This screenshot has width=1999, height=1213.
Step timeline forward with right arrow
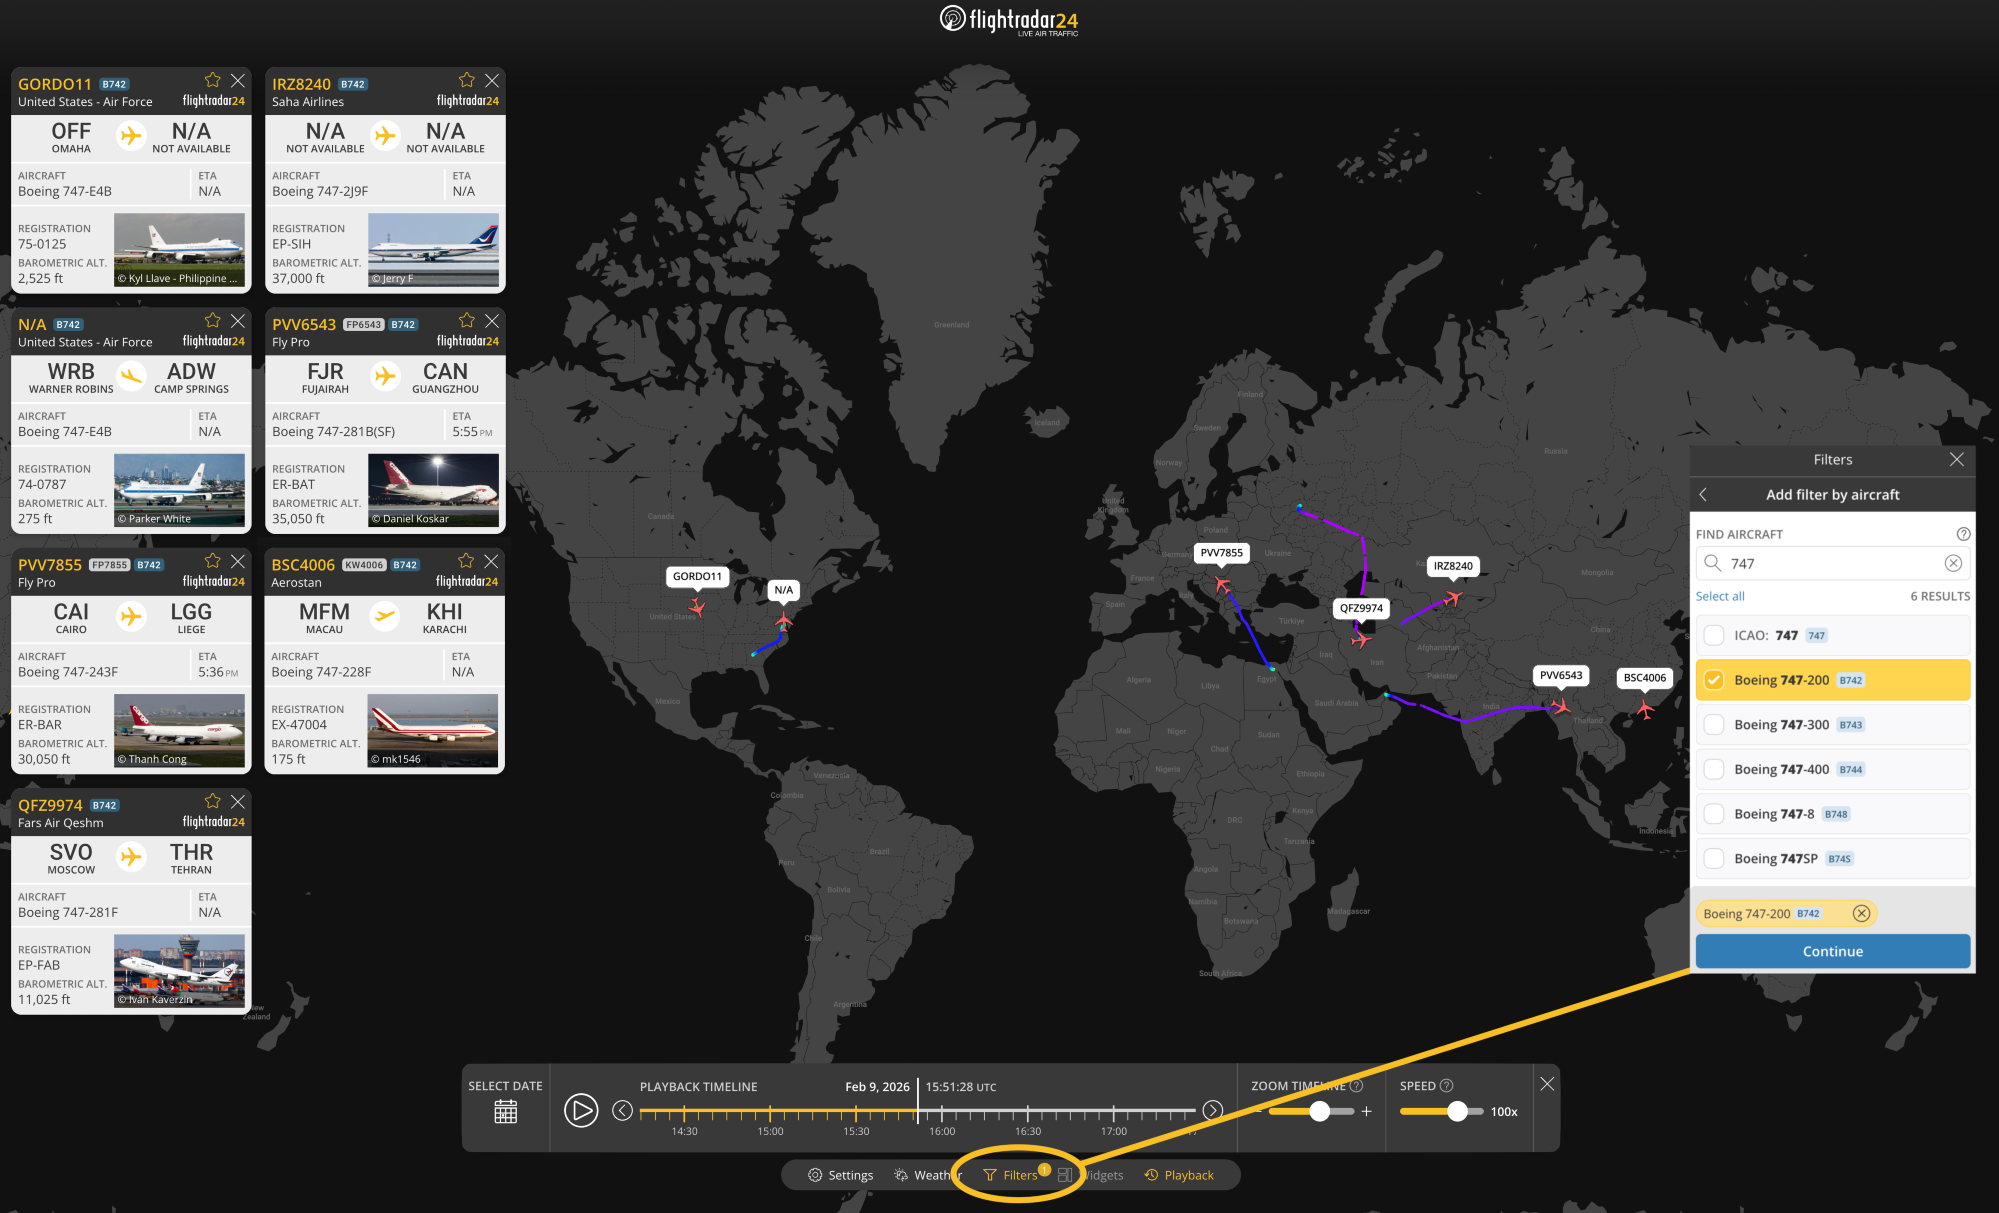point(1212,1110)
